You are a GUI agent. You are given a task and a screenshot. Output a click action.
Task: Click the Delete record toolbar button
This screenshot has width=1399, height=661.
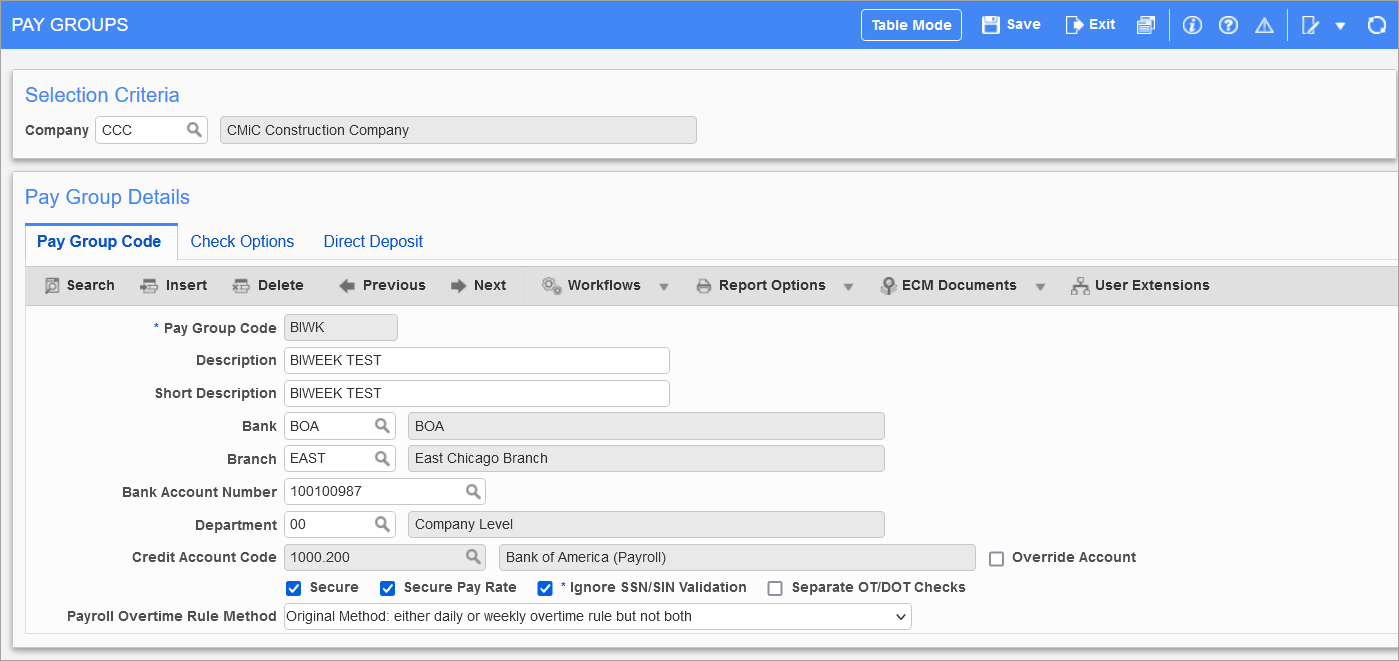point(268,285)
